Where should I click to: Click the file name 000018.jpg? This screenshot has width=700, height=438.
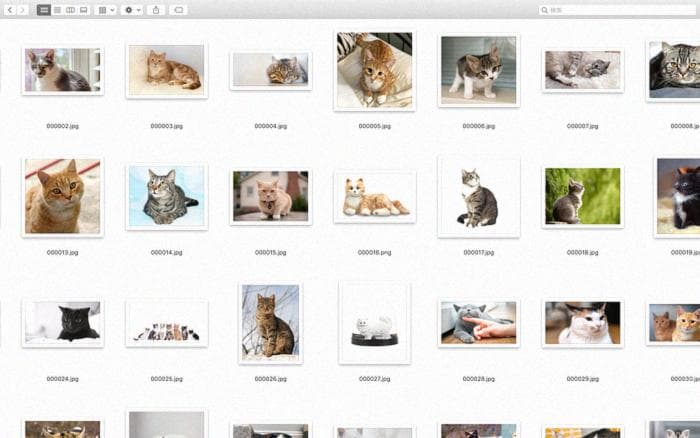coord(583,253)
